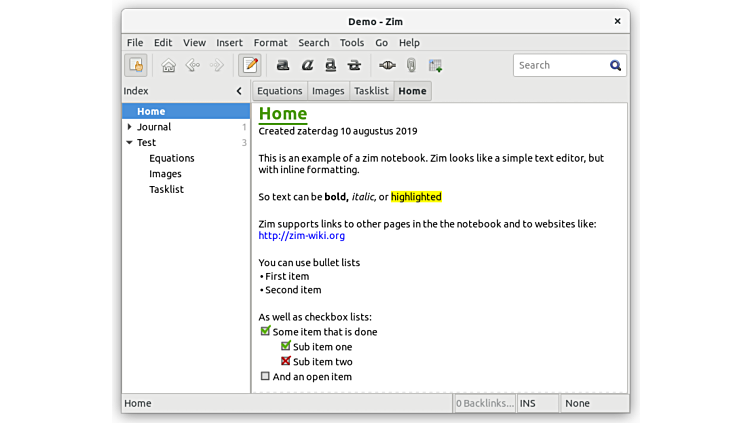The image size is (752, 423).
Task: Toggle the 'Sub item one' checkbox
Action: pyautogui.click(x=286, y=346)
